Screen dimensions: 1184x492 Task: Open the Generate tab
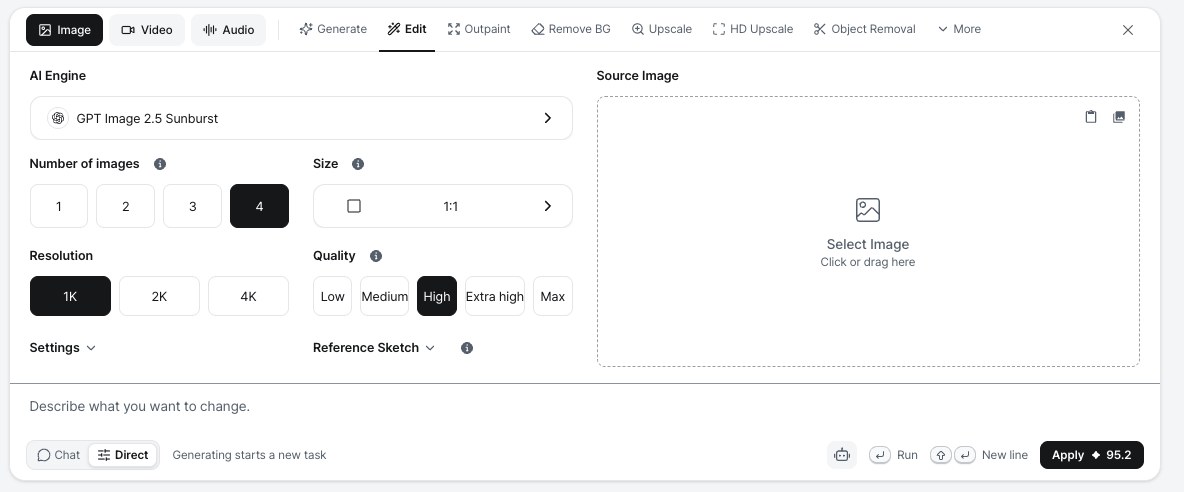[333, 29]
